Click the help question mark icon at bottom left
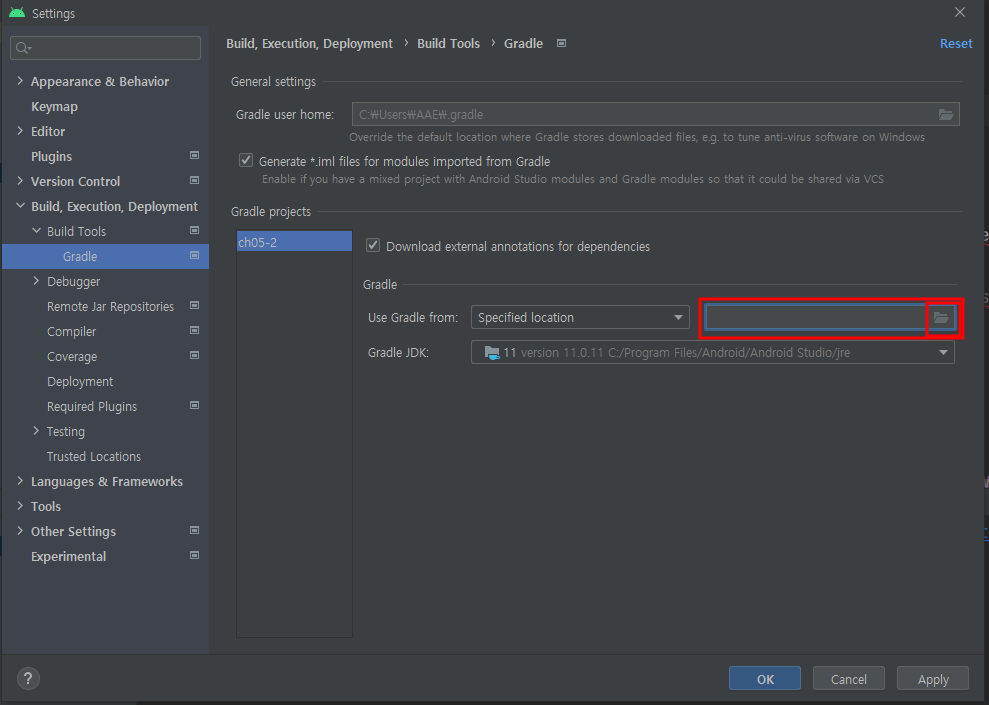Image resolution: width=989 pixels, height=705 pixels. (x=27, y=678)
